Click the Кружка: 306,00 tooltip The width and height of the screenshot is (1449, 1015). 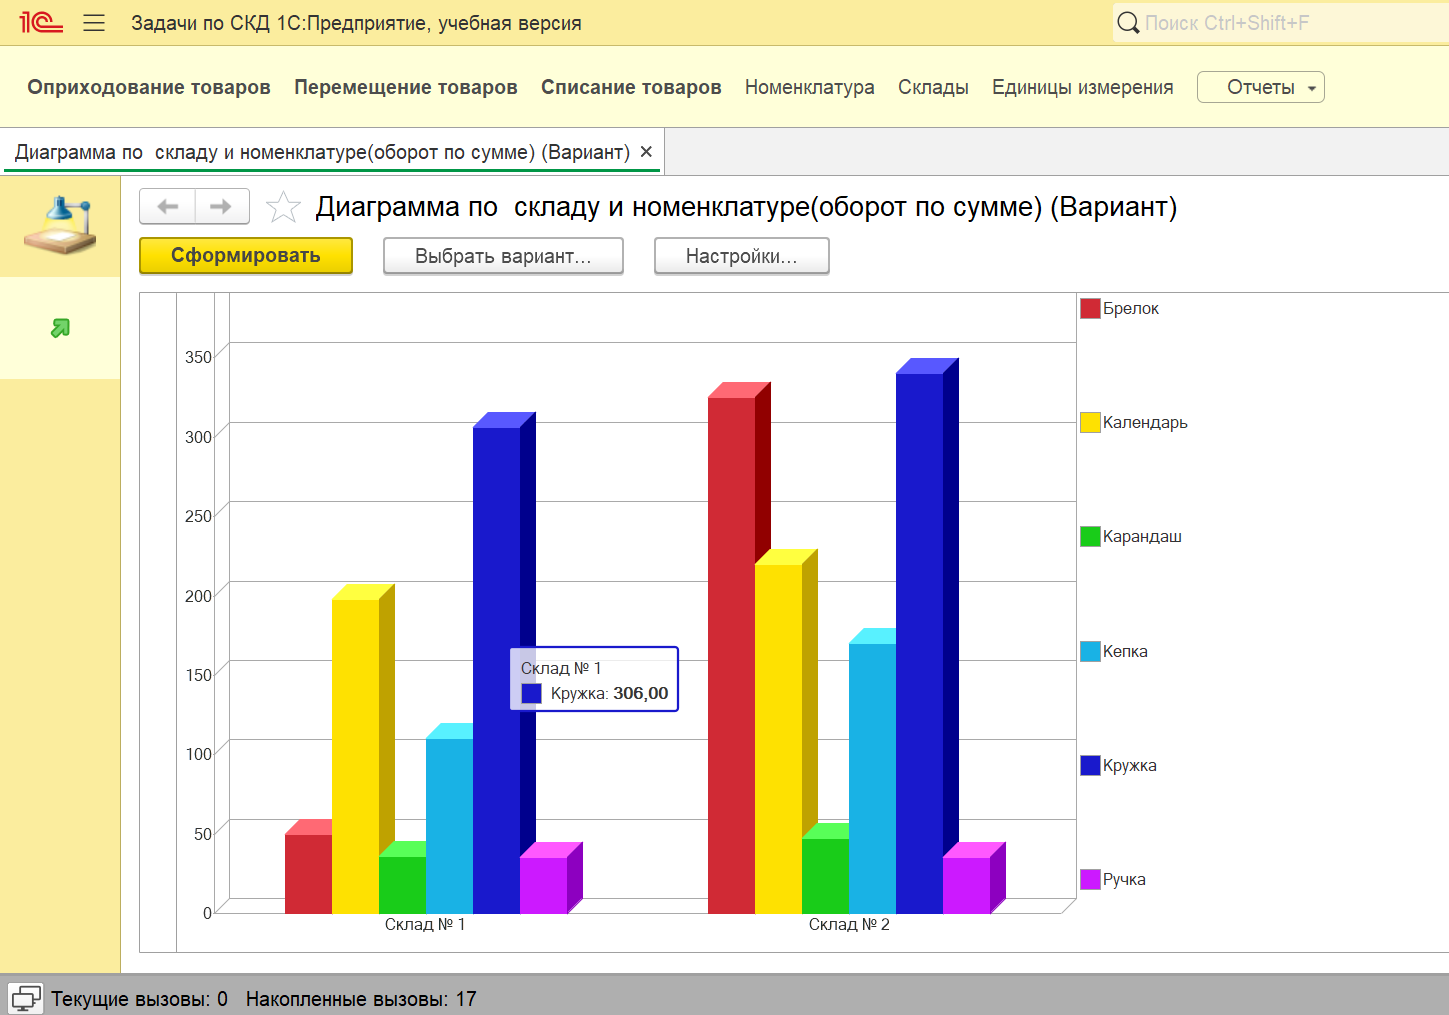pyautogui.click(x=594, y=679)
